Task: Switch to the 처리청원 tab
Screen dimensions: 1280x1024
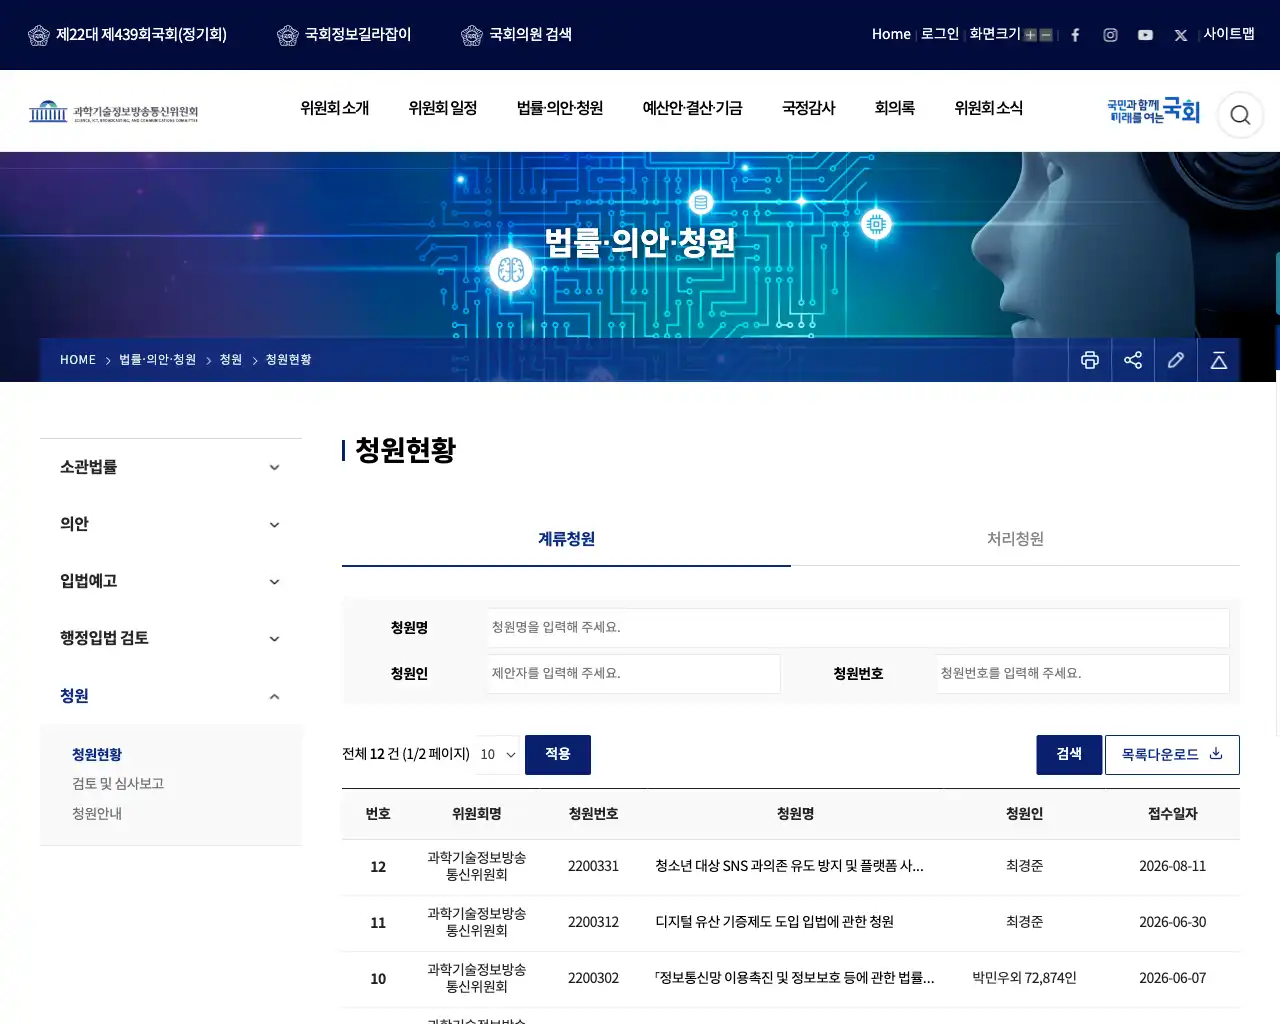Action: click(1015, 539)
